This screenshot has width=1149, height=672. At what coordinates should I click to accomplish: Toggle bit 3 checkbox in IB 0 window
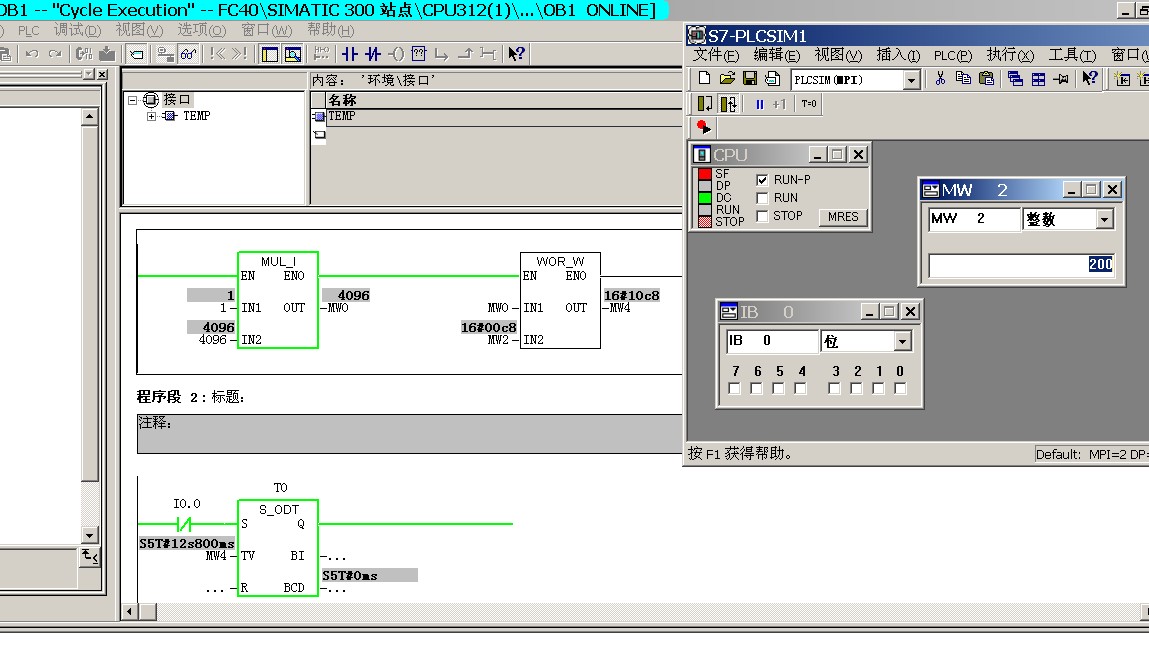click(835, 388)
